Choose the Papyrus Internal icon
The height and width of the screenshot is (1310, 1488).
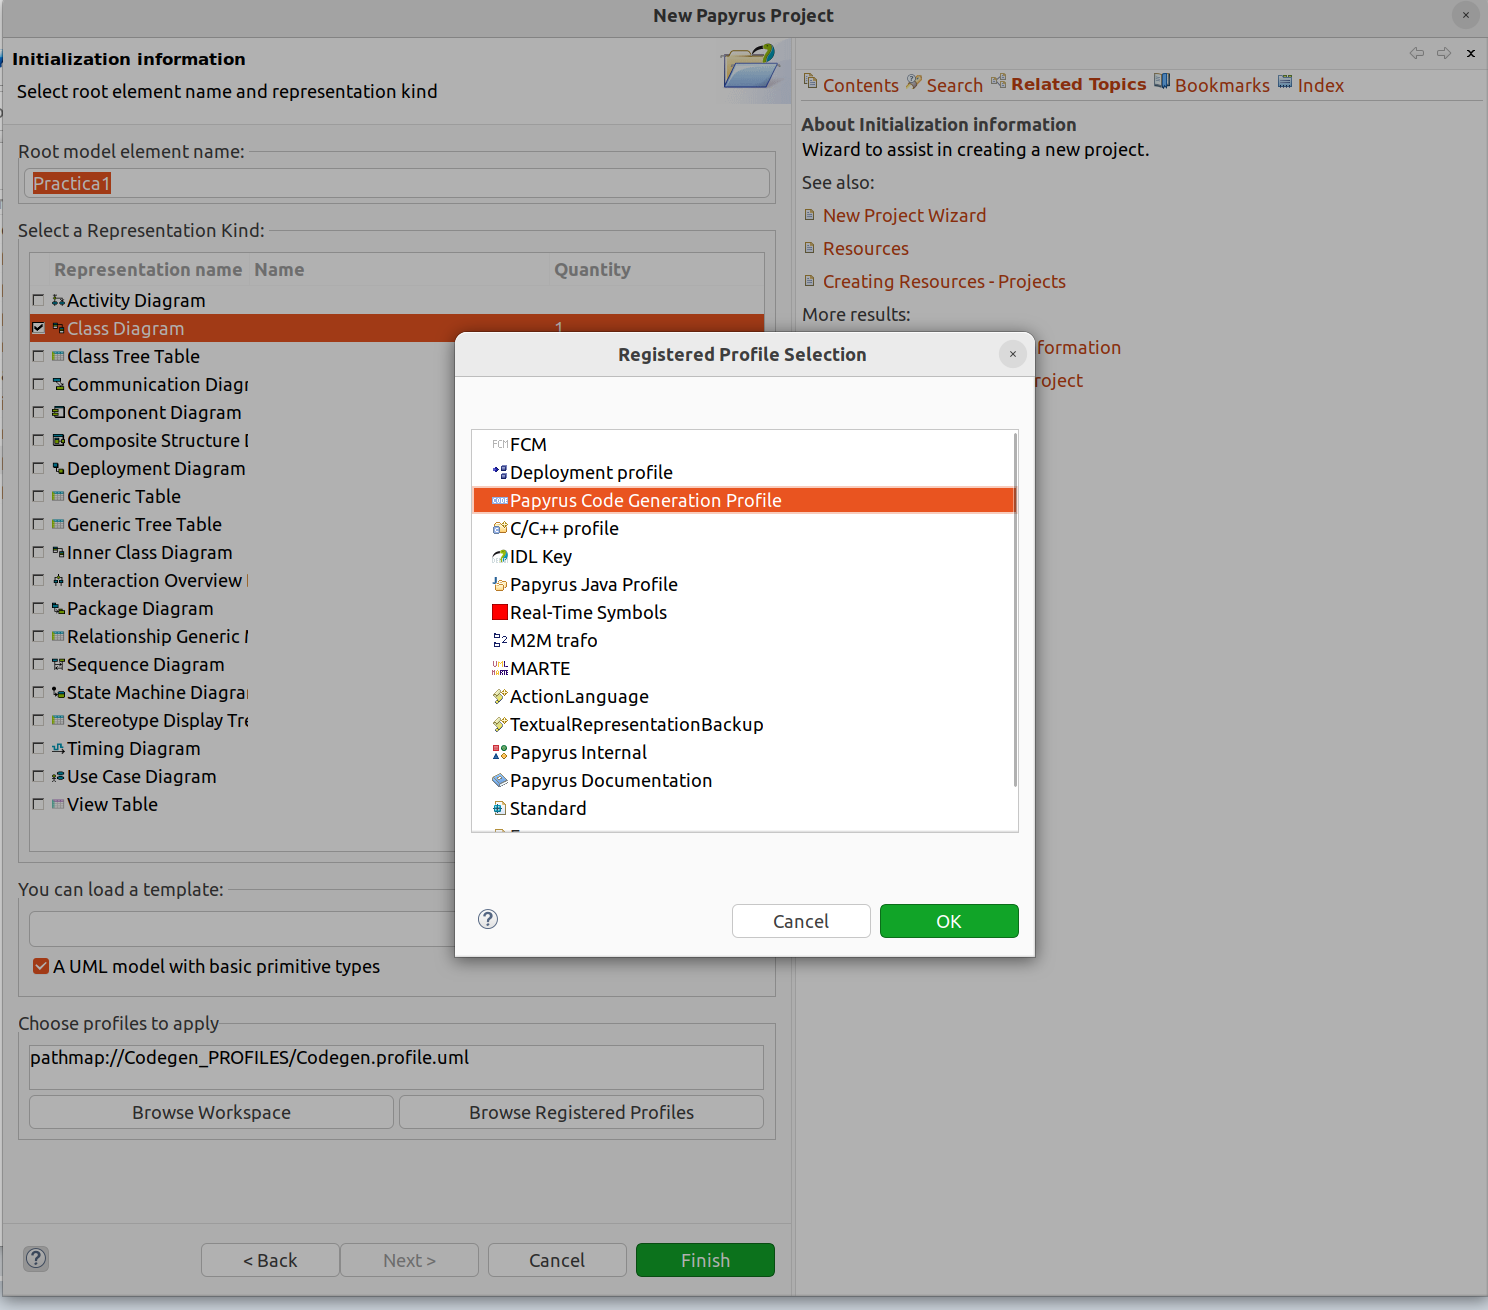click(500, 752)
